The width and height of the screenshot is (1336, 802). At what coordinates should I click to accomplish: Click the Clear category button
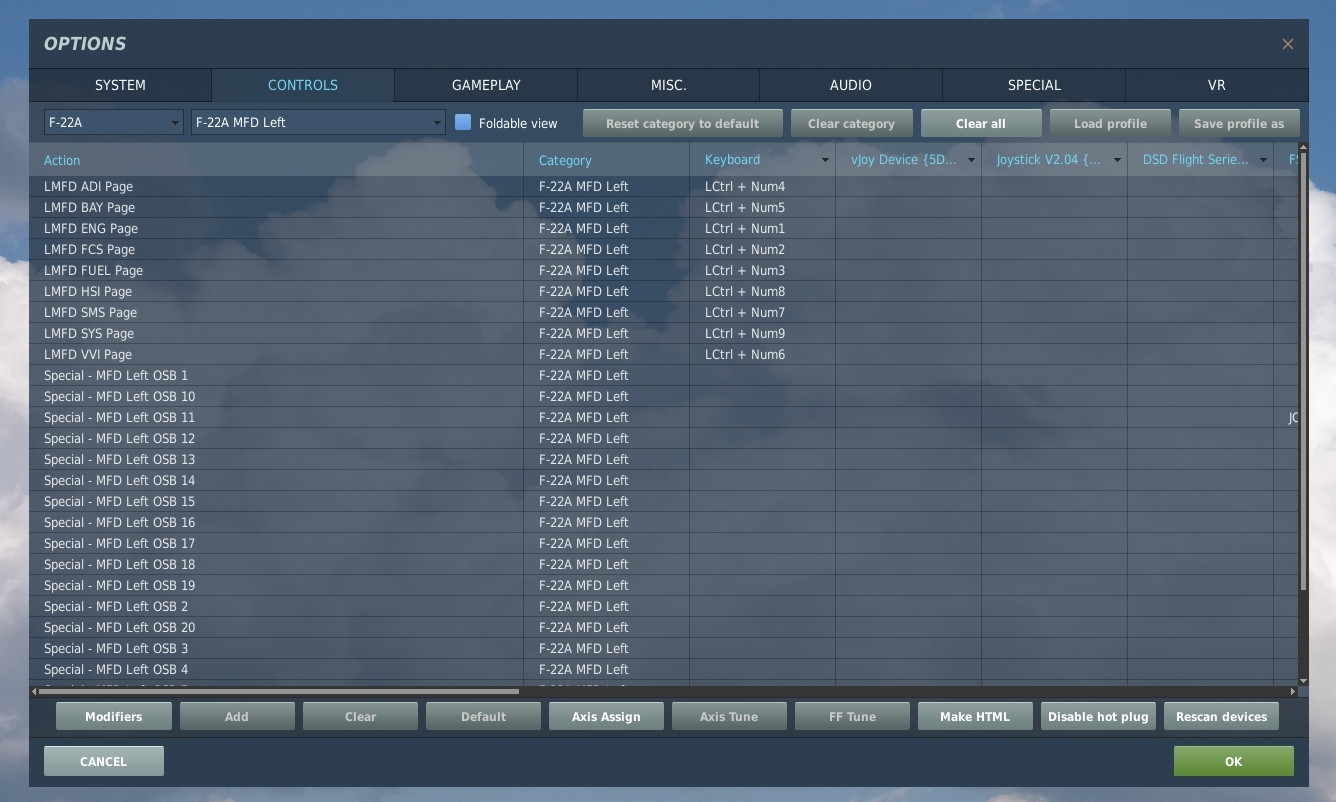coord(851,123)
